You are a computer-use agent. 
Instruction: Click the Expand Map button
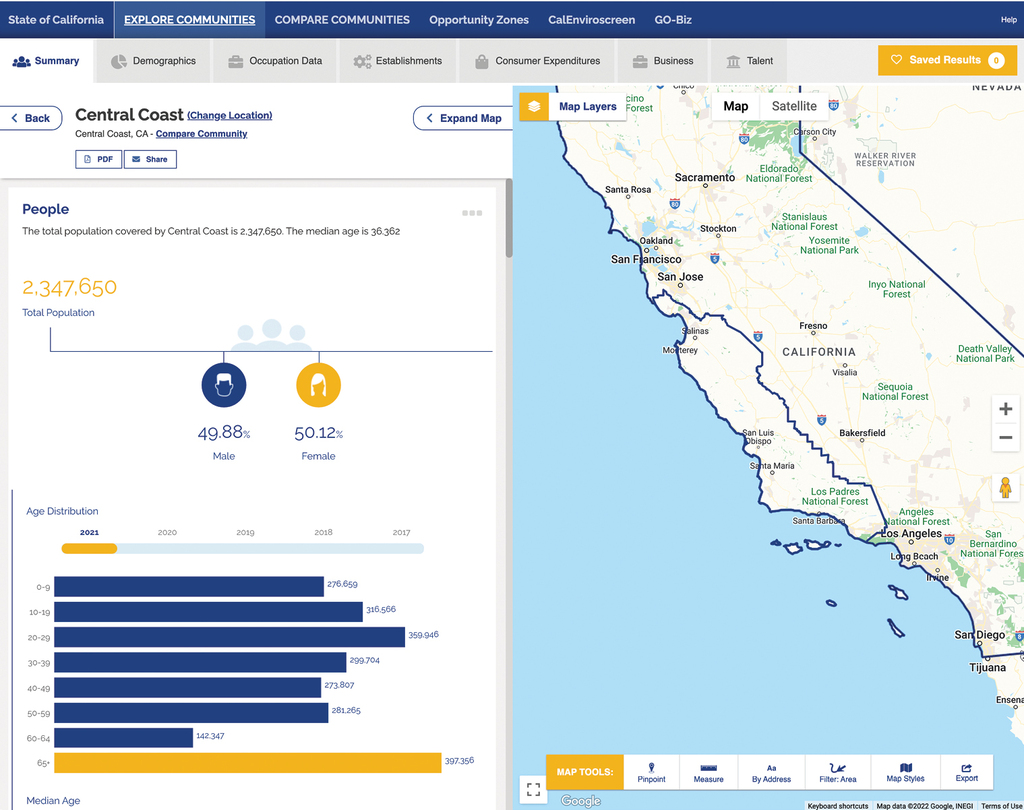pyautogui.click(x=464, y=118)
